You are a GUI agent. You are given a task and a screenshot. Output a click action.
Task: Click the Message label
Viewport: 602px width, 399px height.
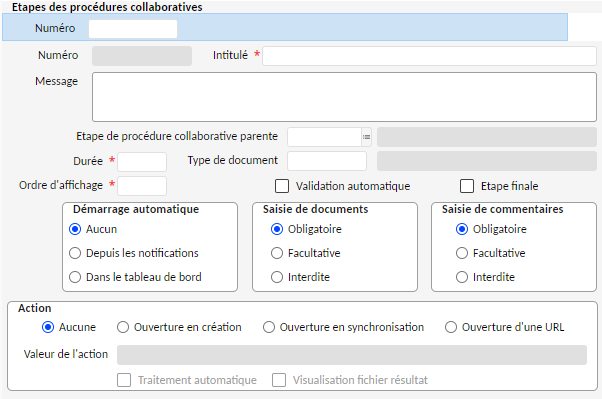pos(56,81)
